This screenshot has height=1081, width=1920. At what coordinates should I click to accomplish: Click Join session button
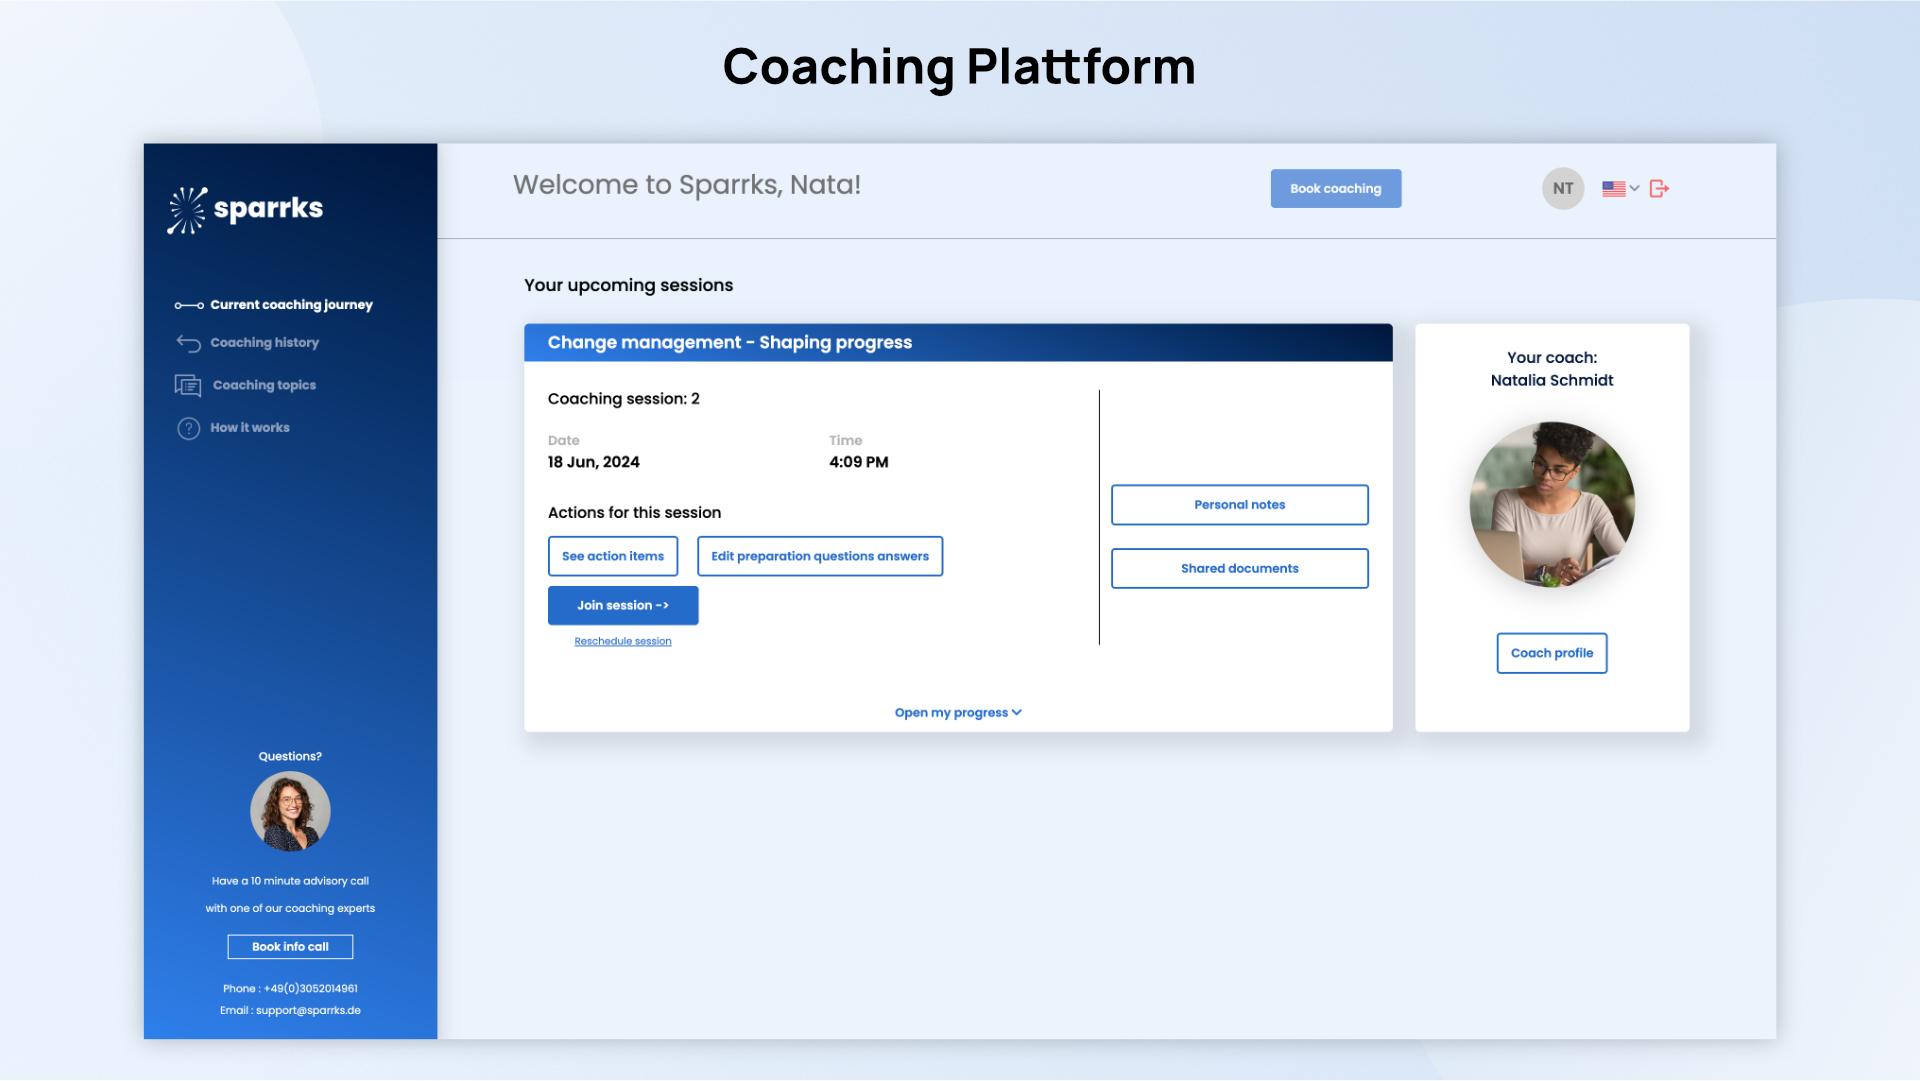(622, 605)
